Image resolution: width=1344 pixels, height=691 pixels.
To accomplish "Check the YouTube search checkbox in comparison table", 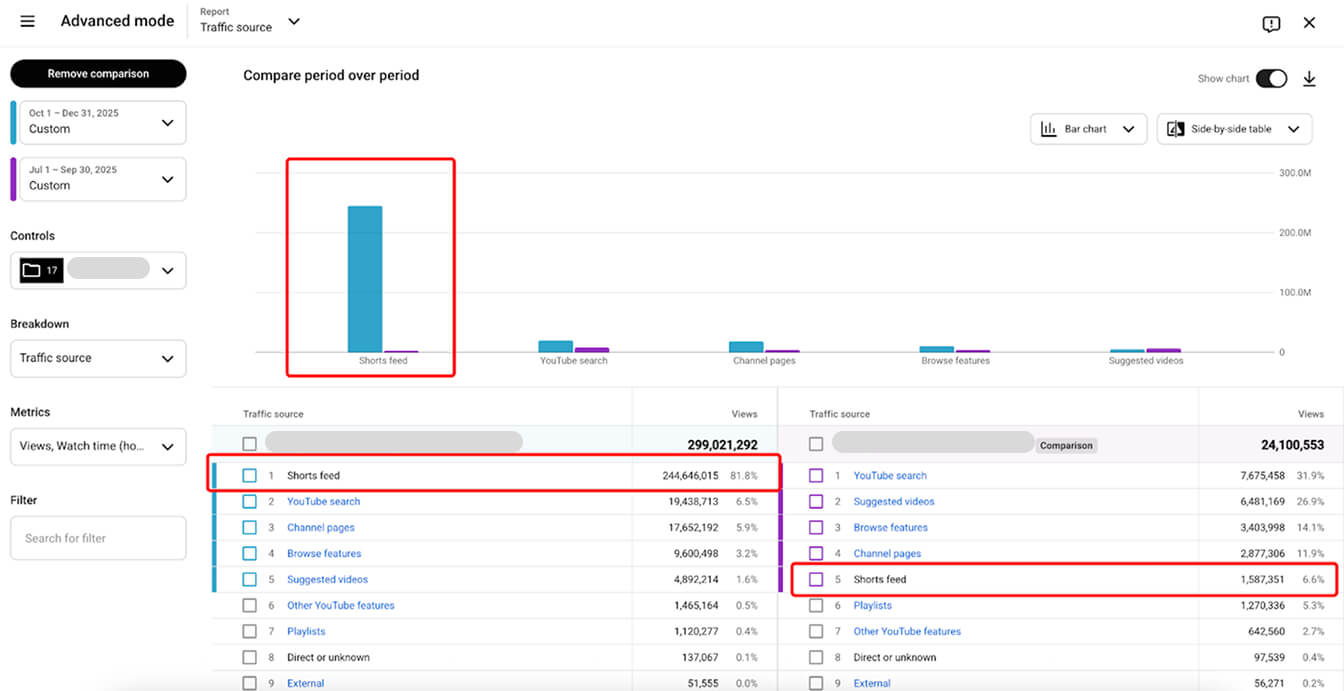I will [816, 475].
